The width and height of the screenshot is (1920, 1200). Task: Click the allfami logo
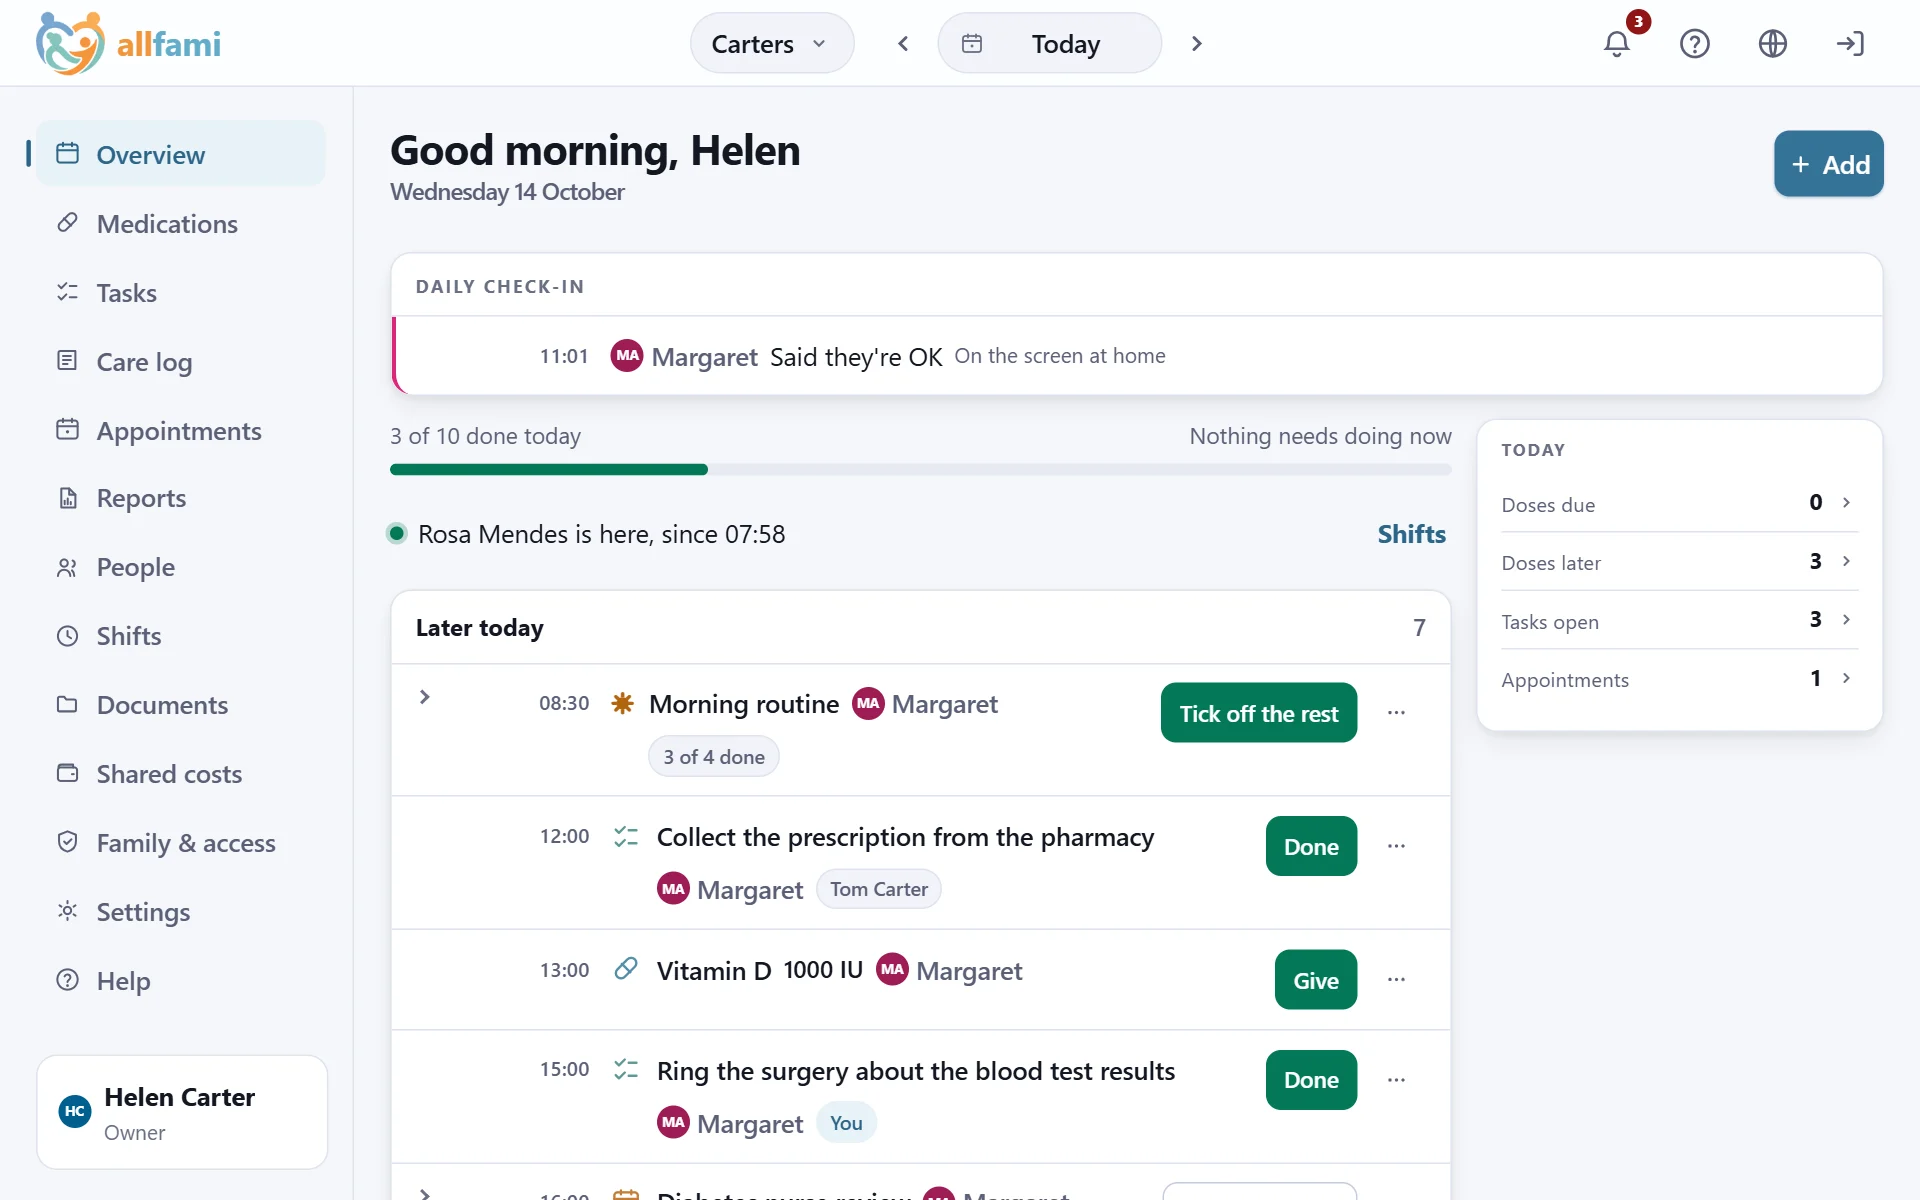(x=128, y=44)
